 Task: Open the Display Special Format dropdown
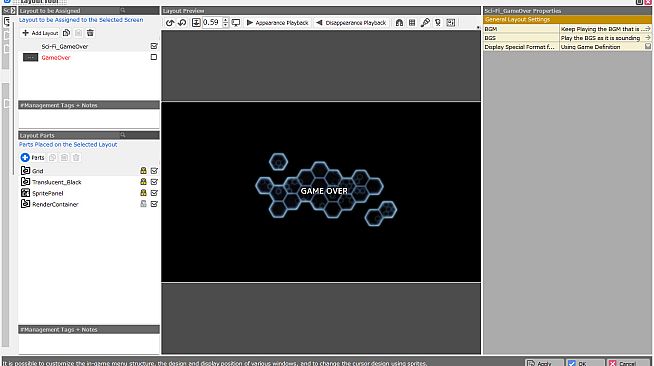pyautogui.click(x=648, y=47)
